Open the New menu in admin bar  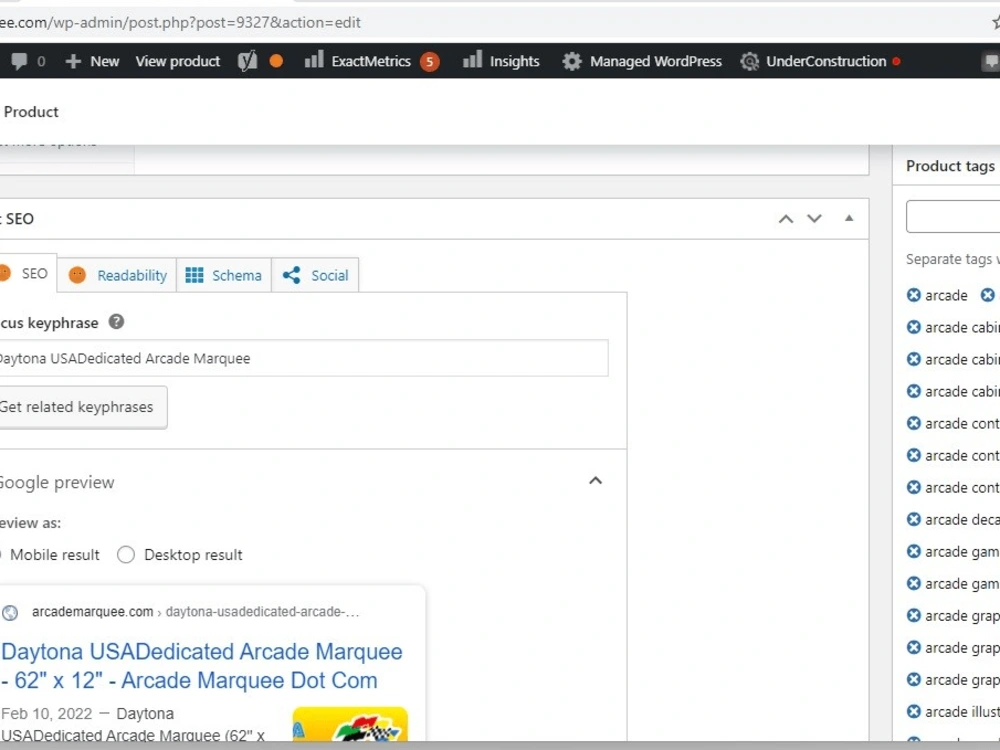point(92,61)
